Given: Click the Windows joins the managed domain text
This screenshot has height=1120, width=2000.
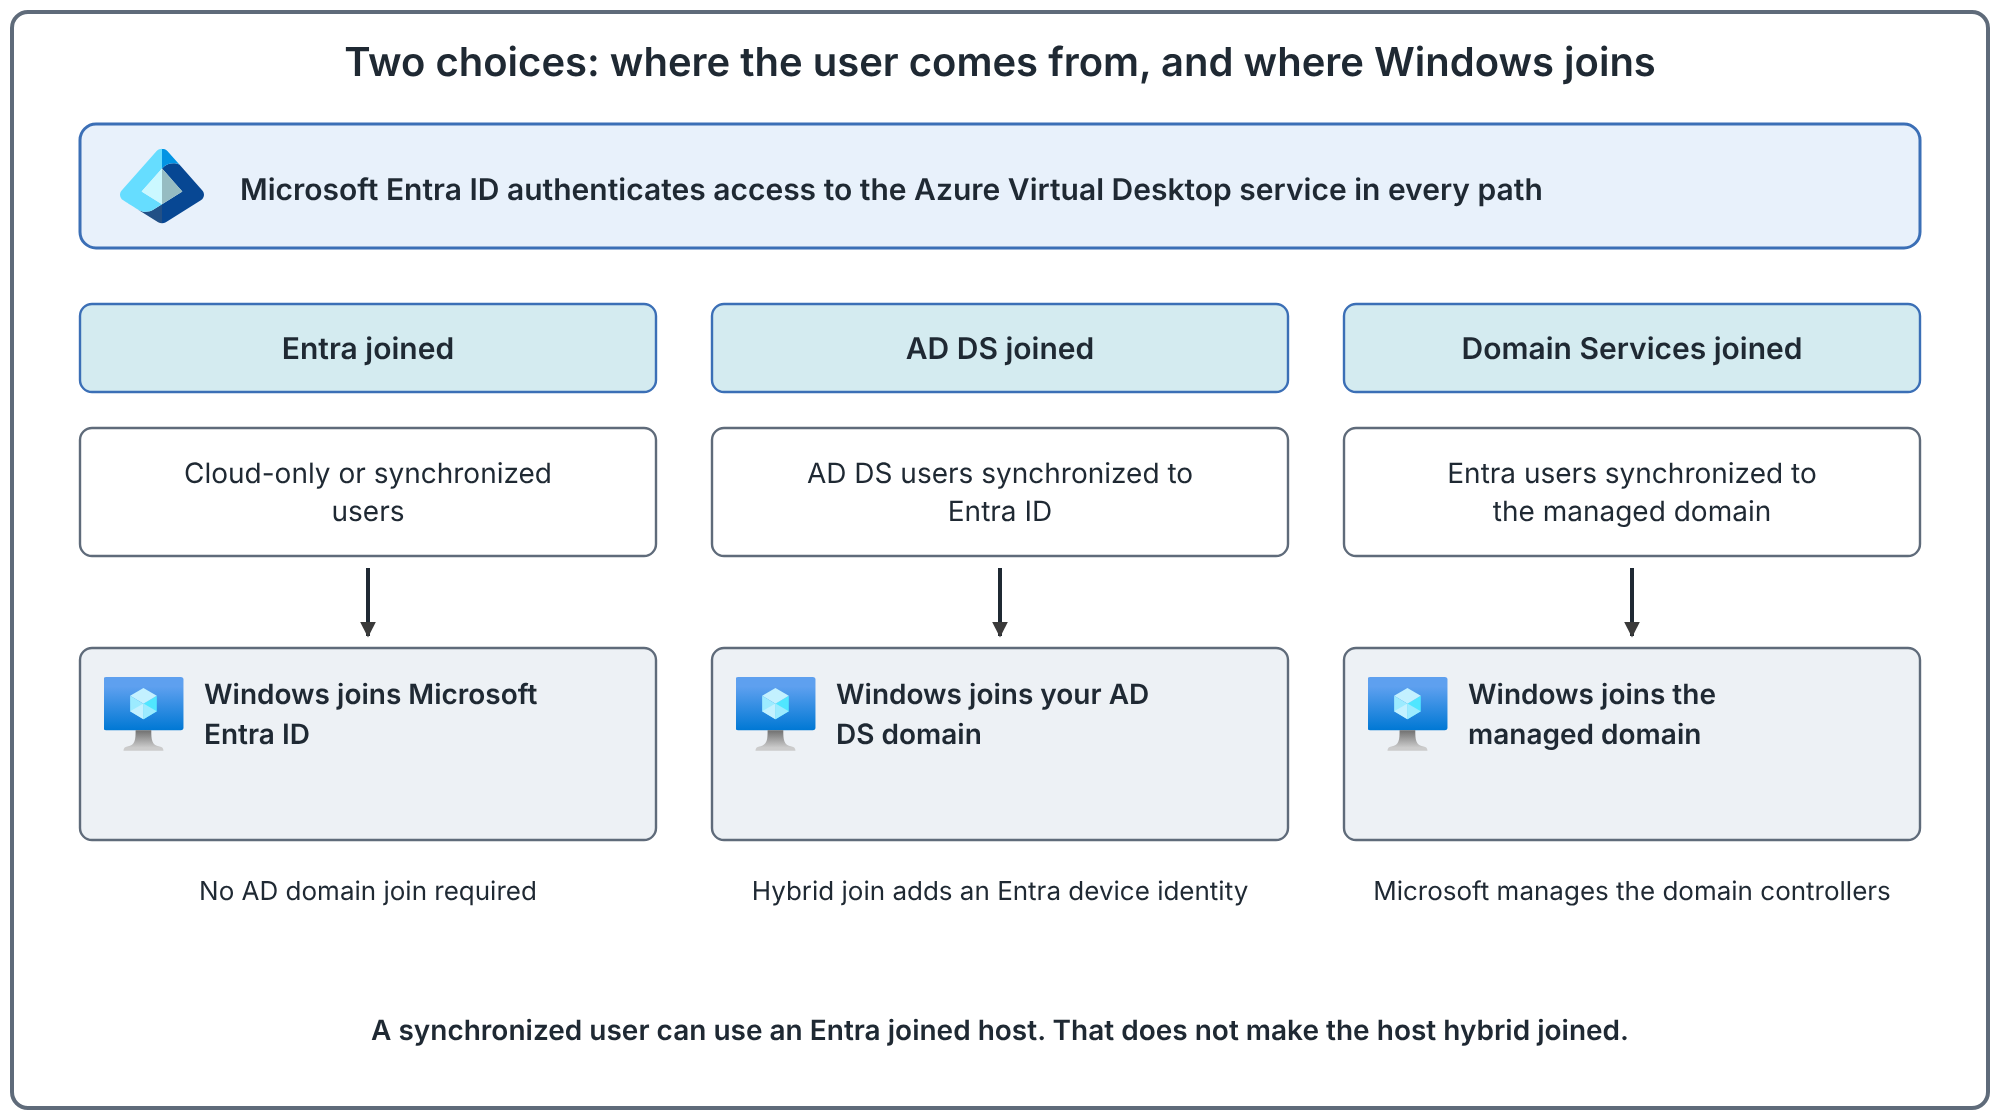Looking at the screenshot, I should 1591,714.
